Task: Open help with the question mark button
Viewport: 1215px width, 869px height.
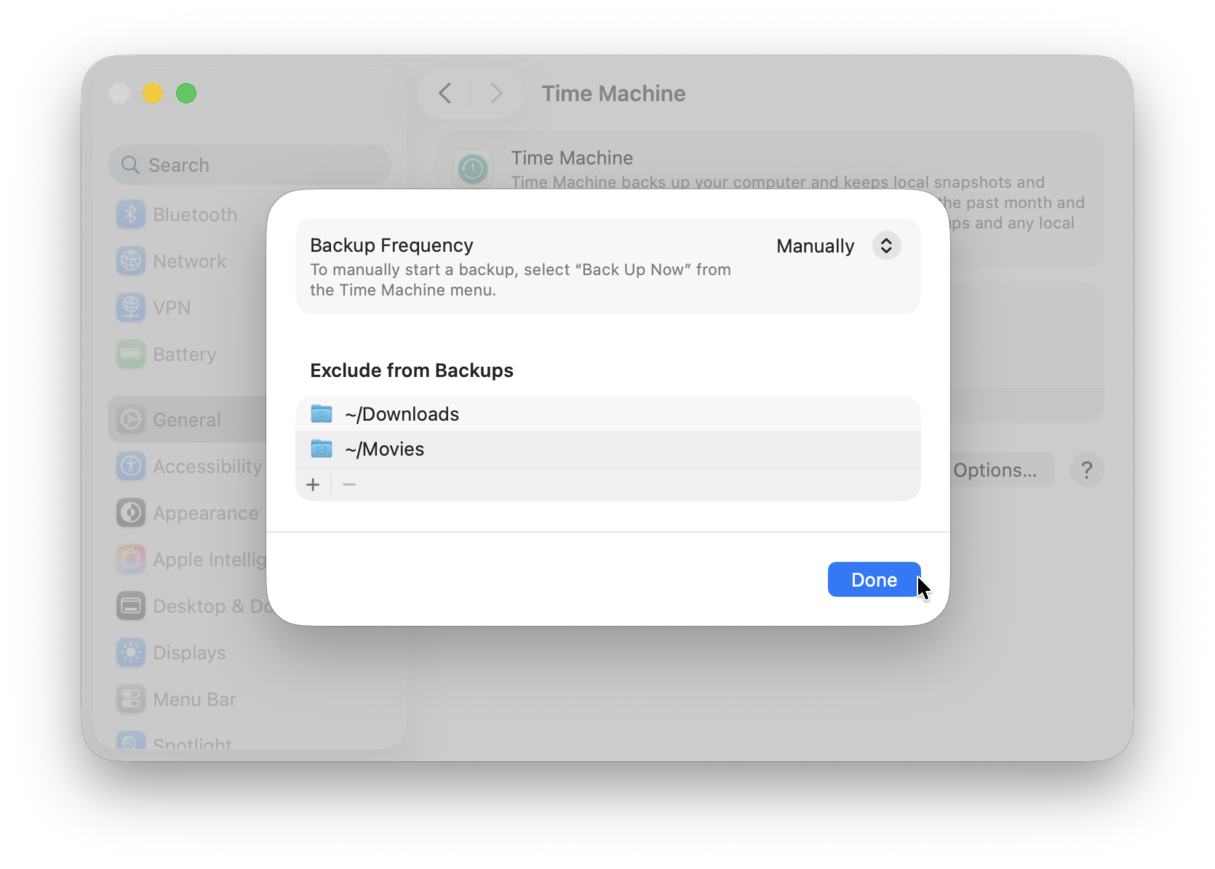Action: coord(1087,470)
